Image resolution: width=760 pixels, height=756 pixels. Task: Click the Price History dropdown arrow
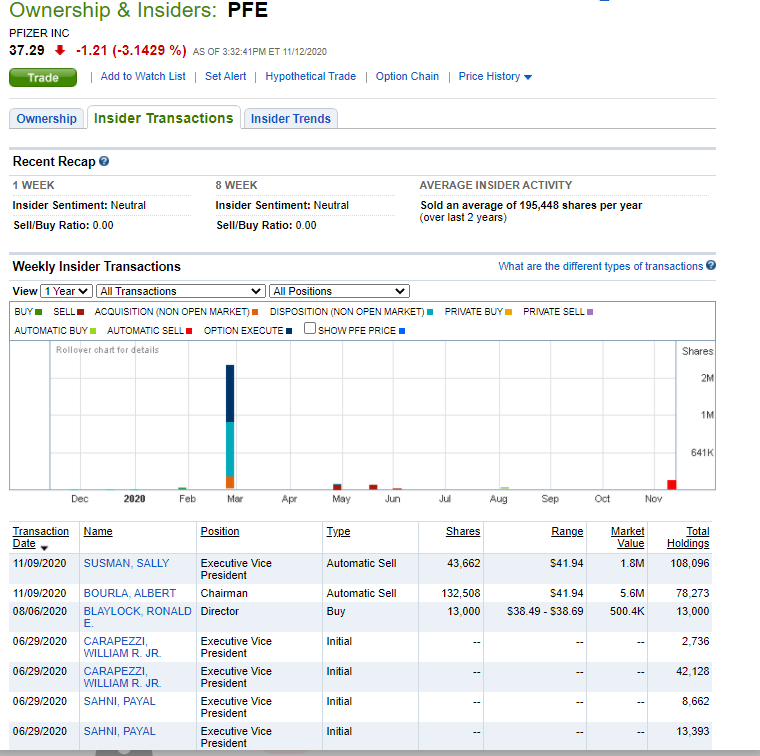(528, 77)
